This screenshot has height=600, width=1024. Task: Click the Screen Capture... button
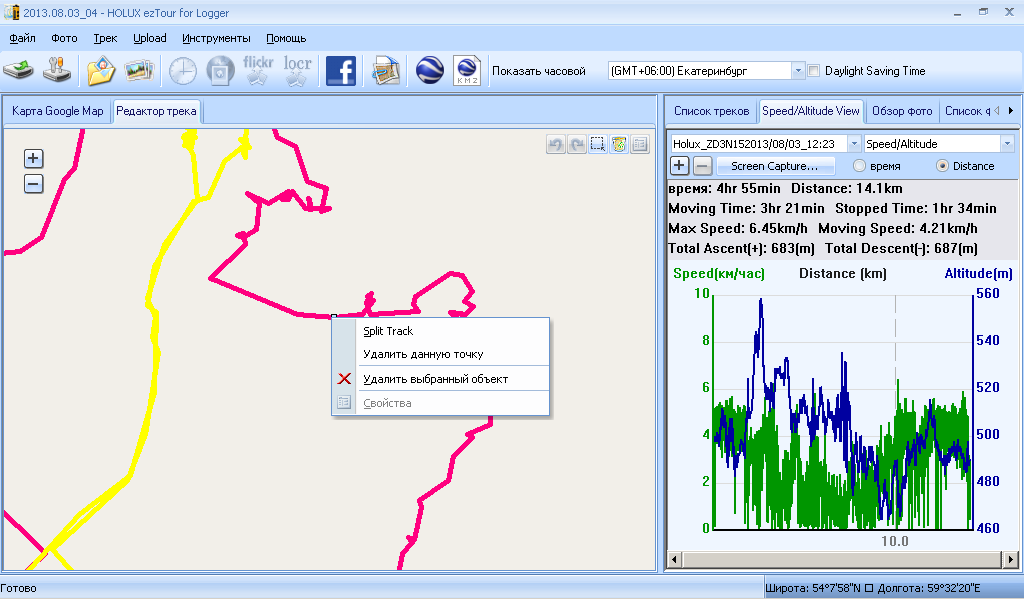[x=775, y=166]
